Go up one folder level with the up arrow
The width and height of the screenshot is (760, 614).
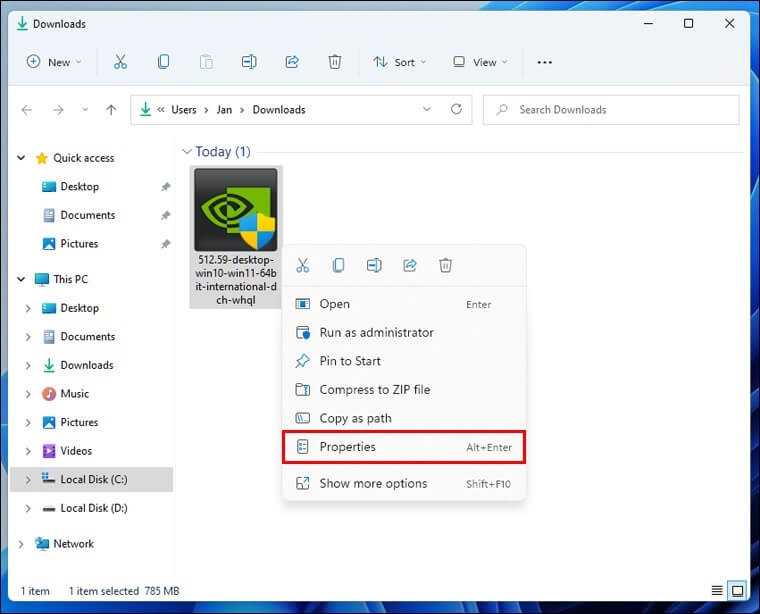tap(111, 110)
